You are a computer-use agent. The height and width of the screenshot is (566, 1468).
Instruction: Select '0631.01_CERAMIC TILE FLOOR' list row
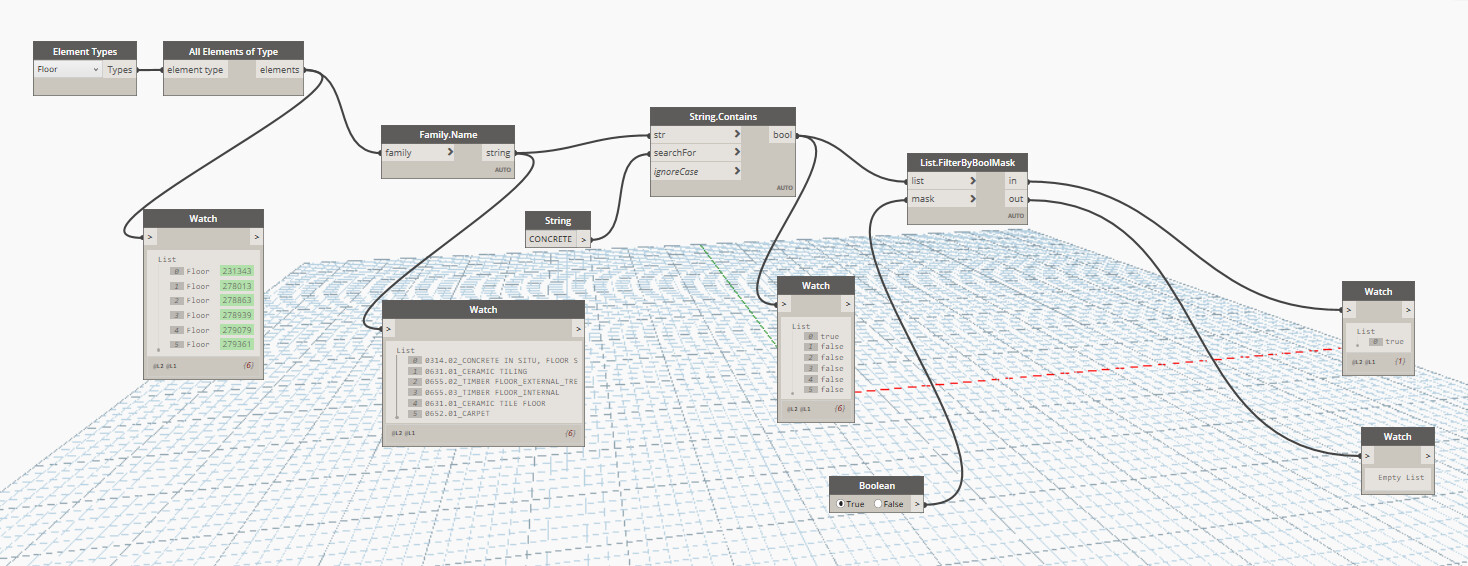click(x=478, y=403)
